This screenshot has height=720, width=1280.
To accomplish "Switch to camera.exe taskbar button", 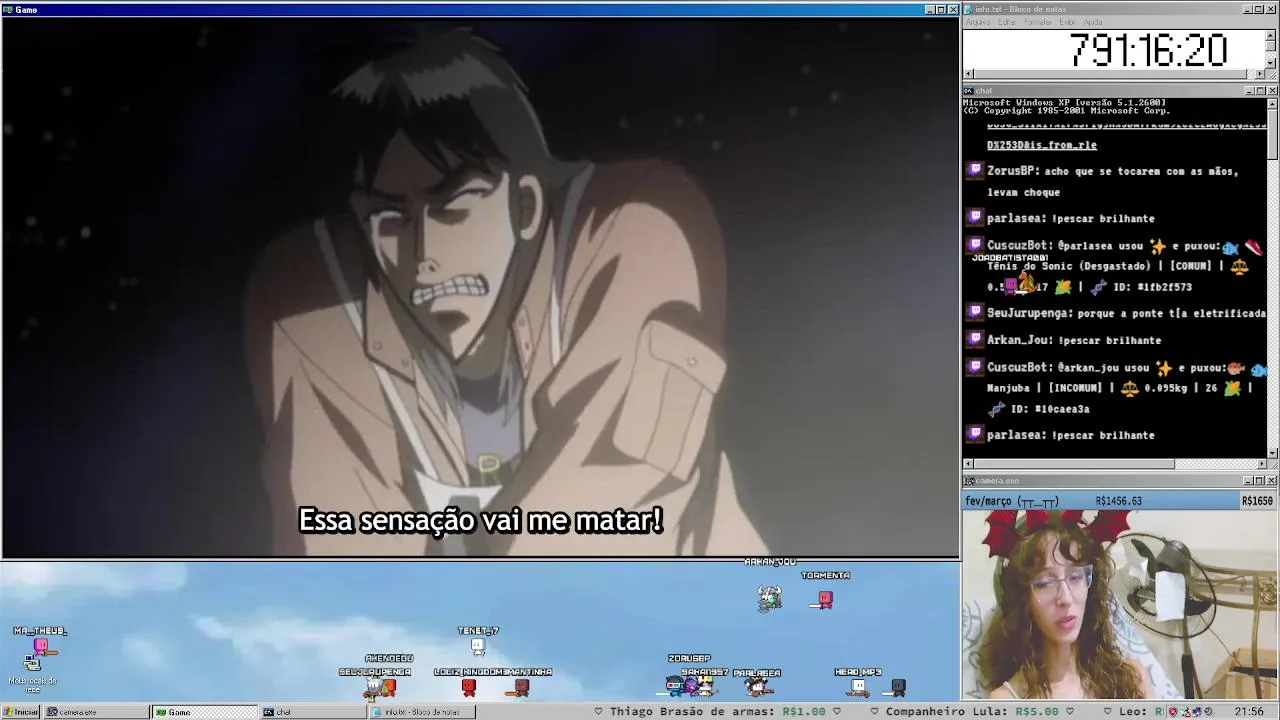I will pos(96,712).
